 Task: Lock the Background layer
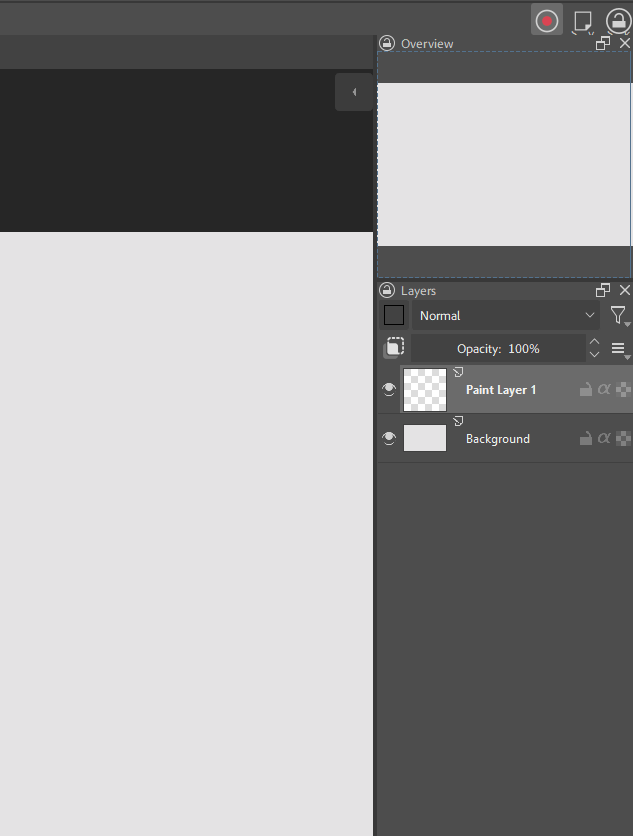586,439
